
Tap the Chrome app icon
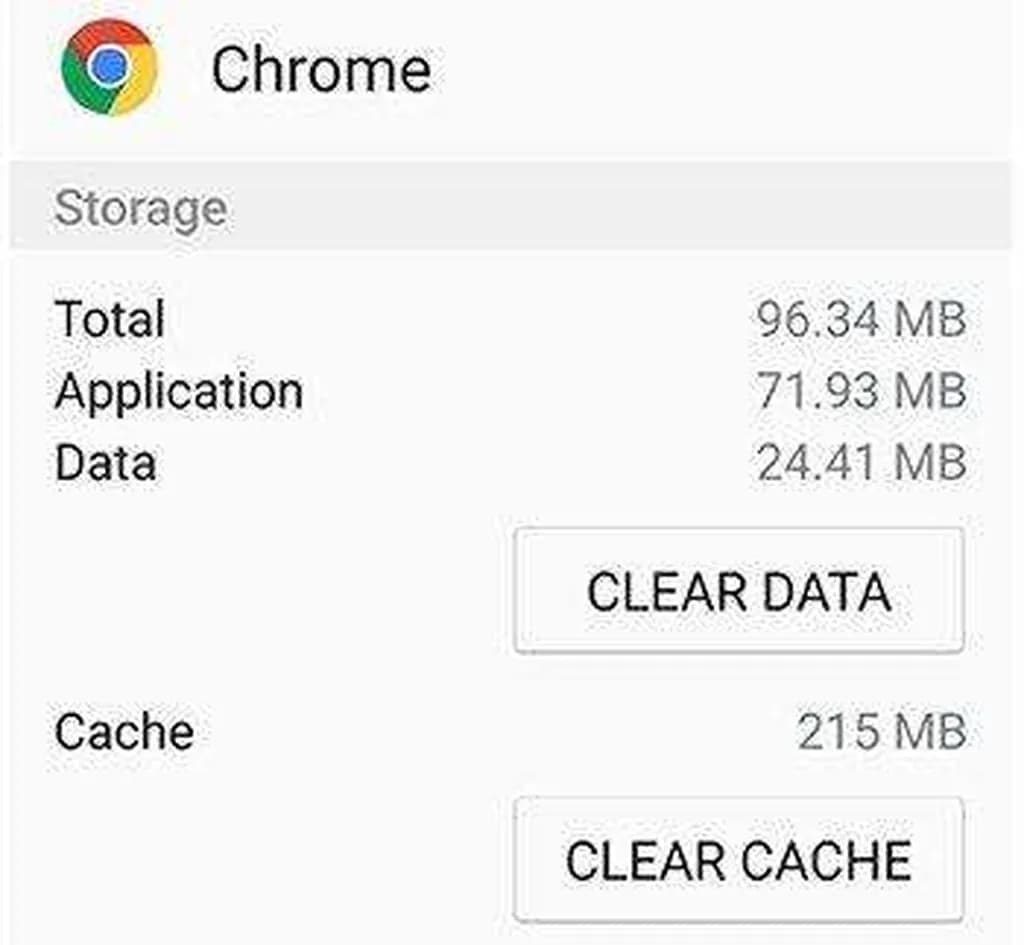[x=109, y=68]
